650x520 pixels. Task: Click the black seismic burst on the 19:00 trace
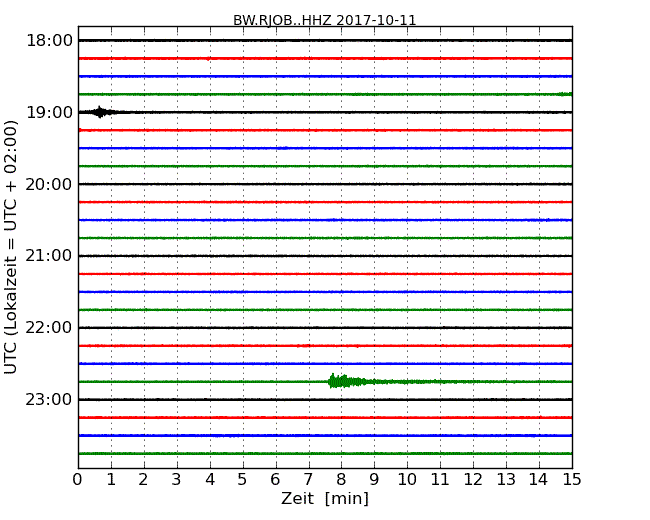(100, 112)
